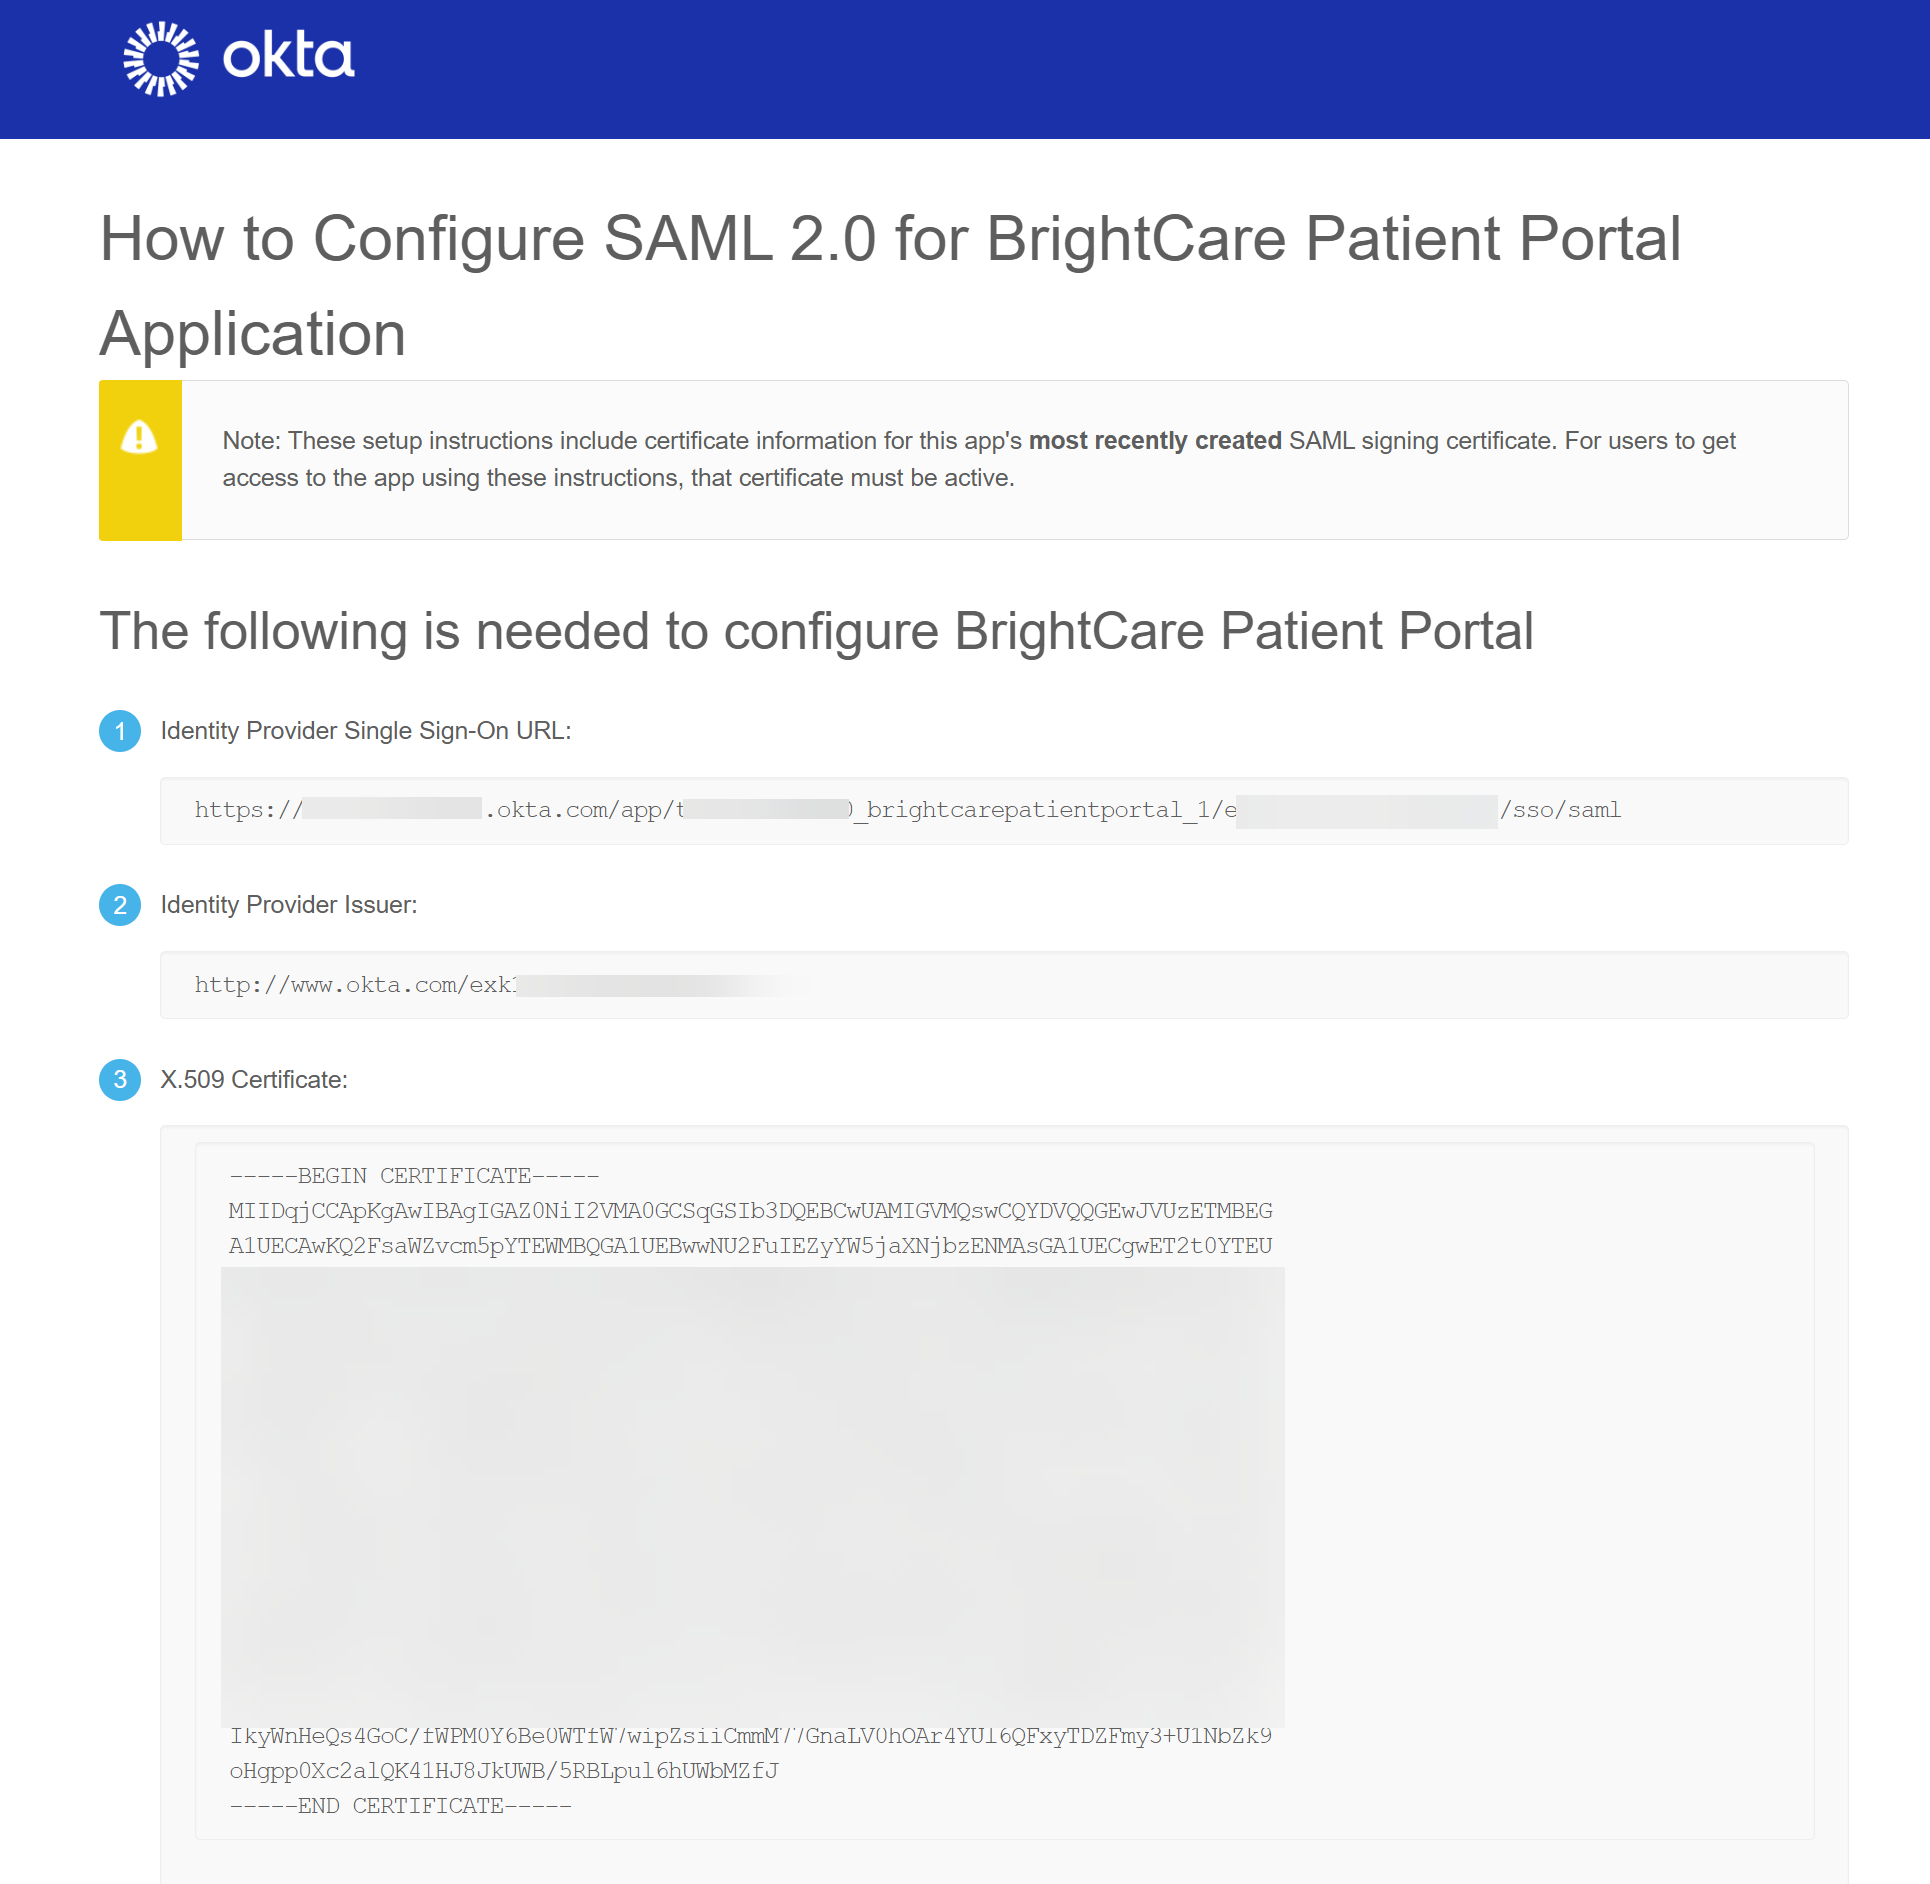The image size is (1930, 1884).
Task: Click the BEGIN CERTIFICATE line
Action: click(x=414, y=1176)
